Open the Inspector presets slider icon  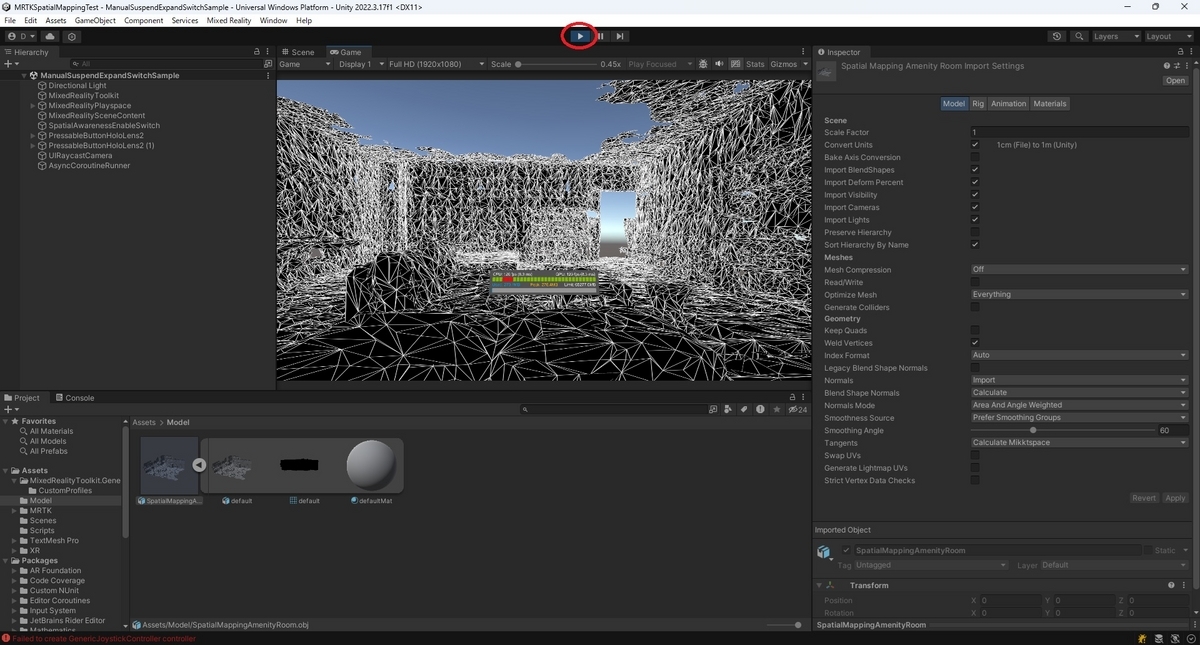coord(1176,66)
